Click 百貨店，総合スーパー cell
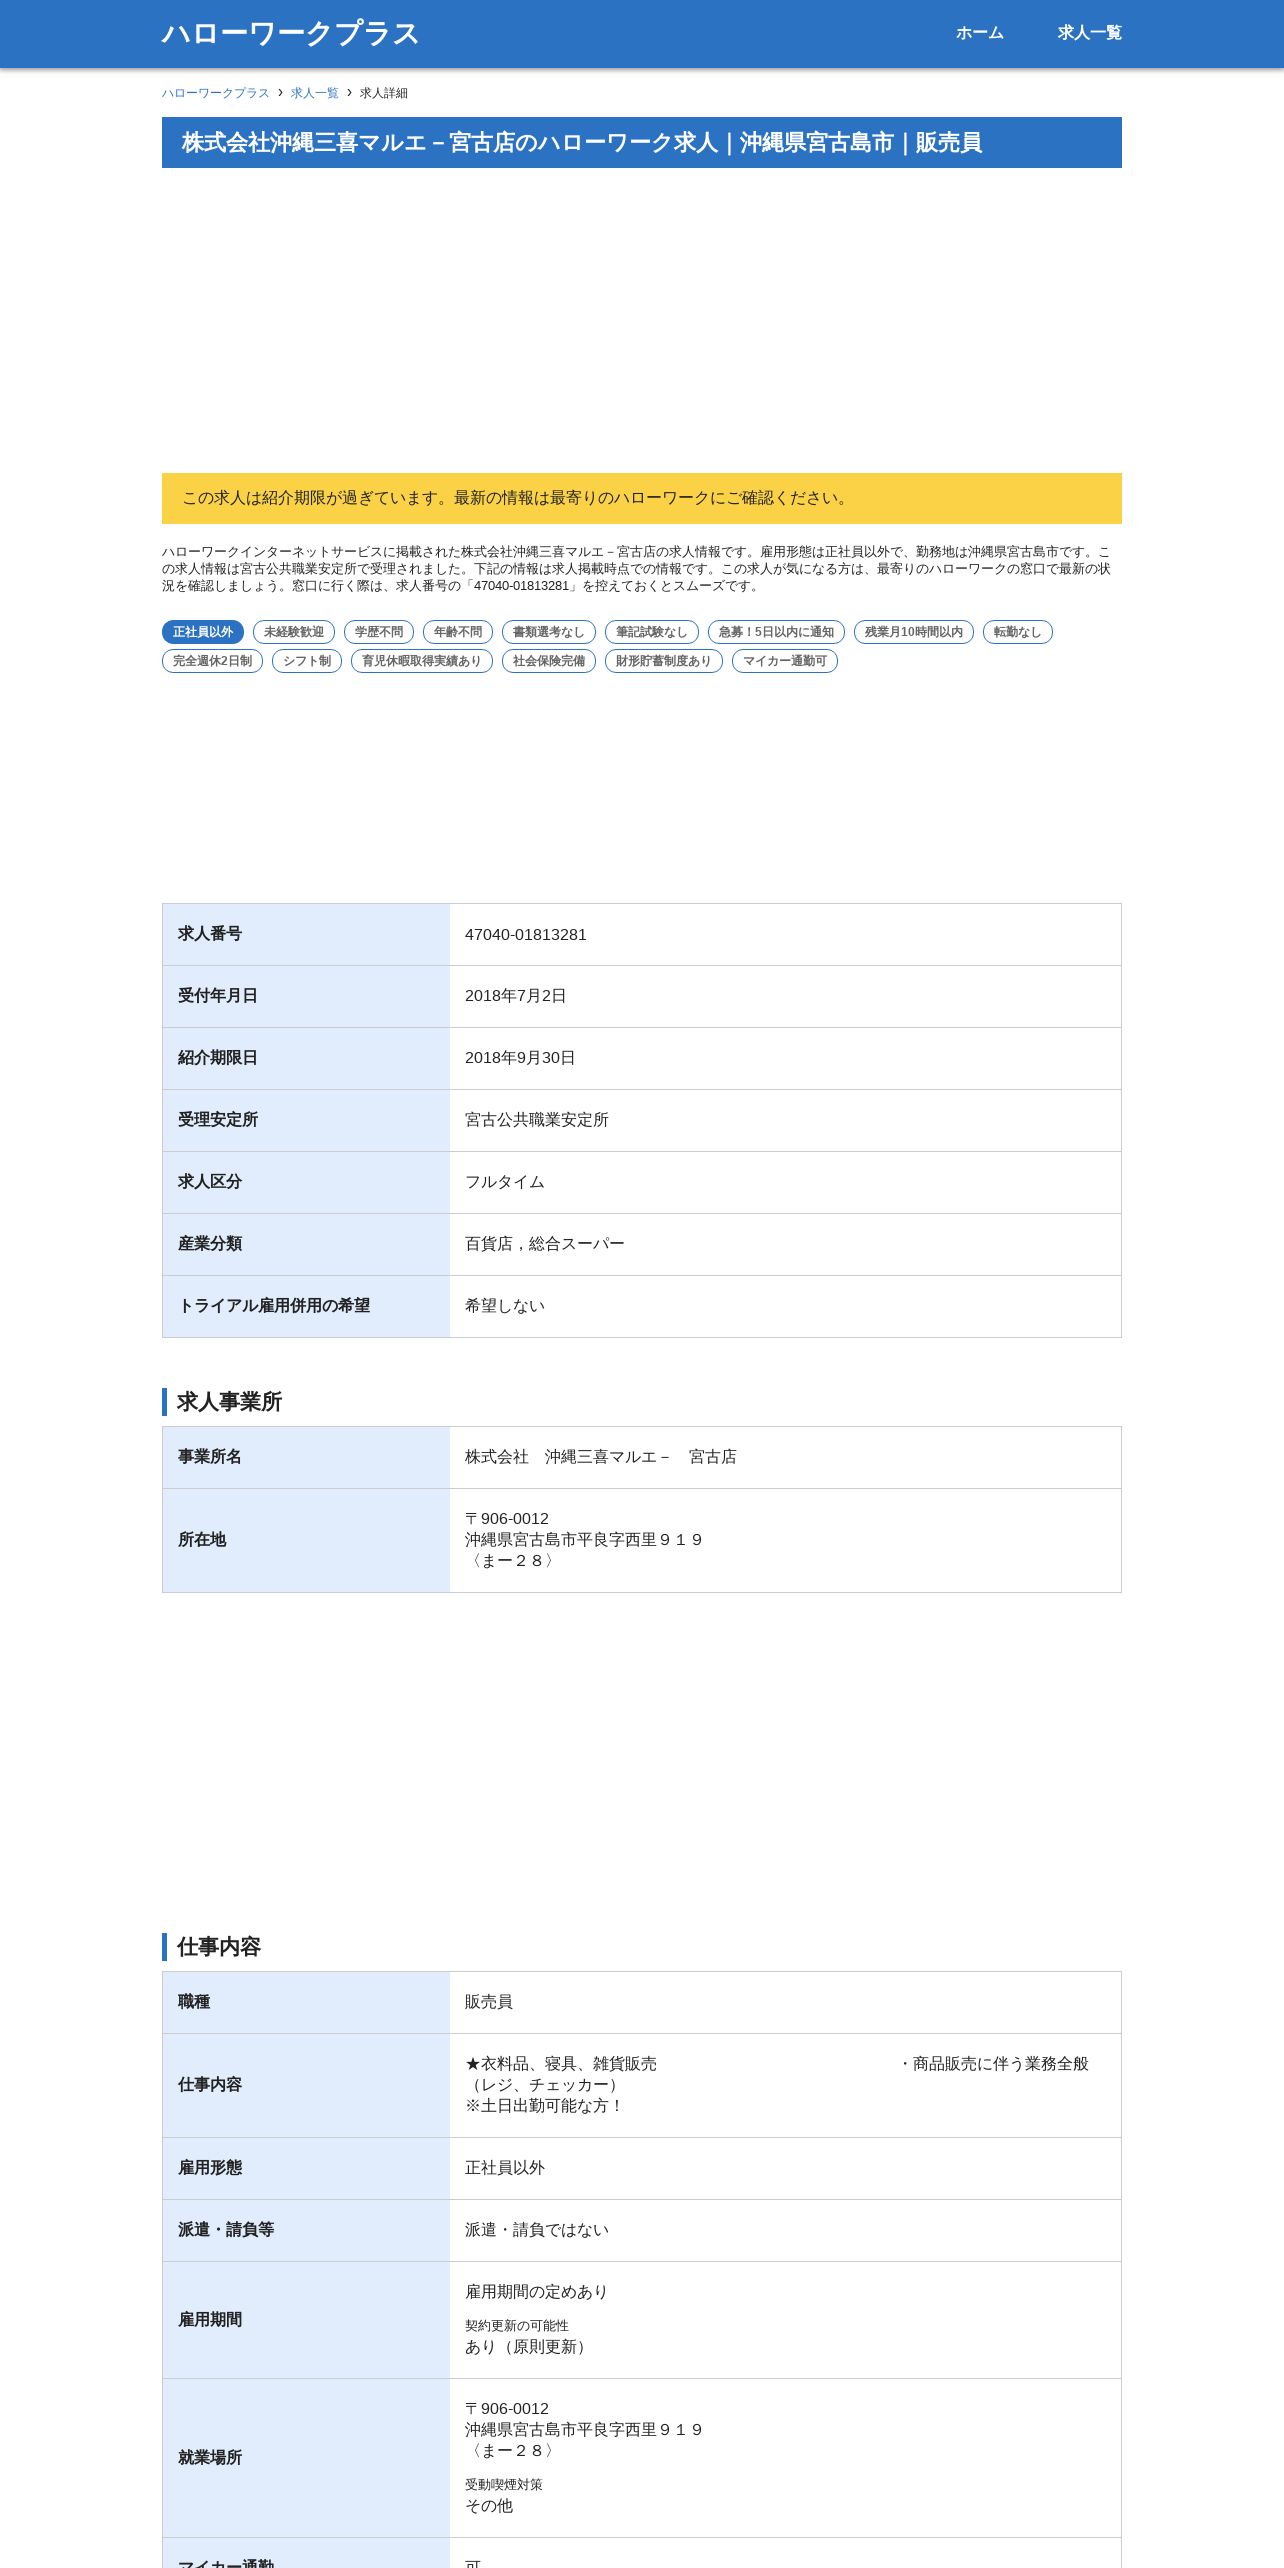The width and height of the screenshot is (1284, 2568). 785,1244
